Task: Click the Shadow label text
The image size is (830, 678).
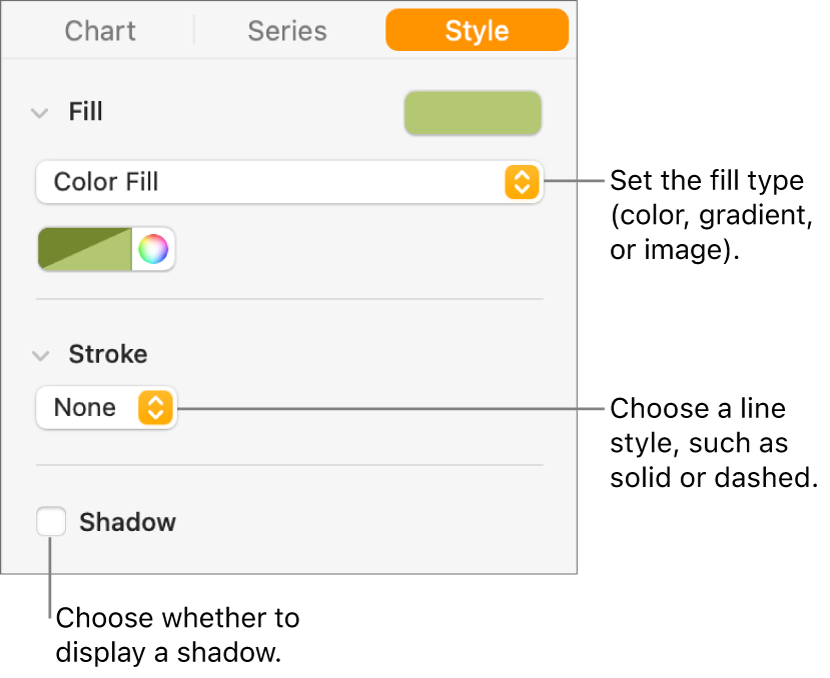Action: click(127, 522)
